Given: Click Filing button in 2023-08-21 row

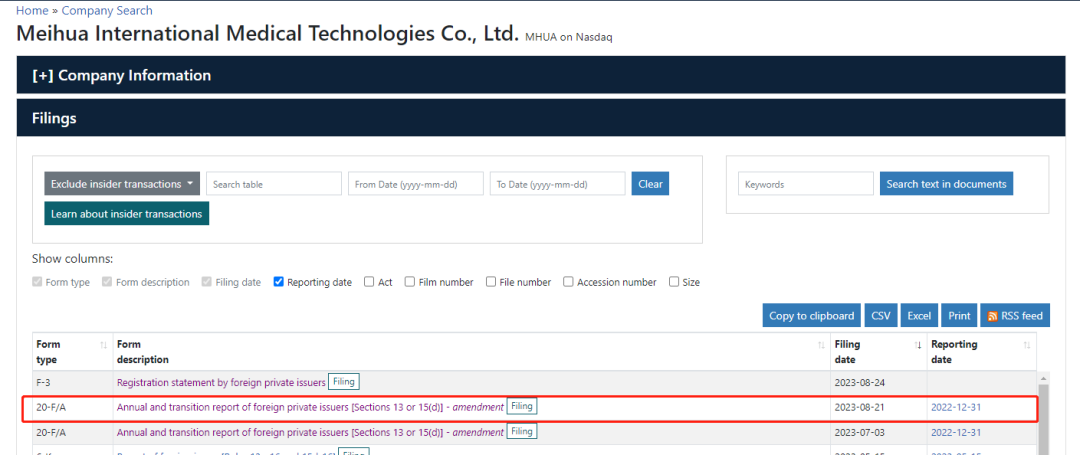Looking at the screenshot, I should pyautogui.click(x=522, y=406).
